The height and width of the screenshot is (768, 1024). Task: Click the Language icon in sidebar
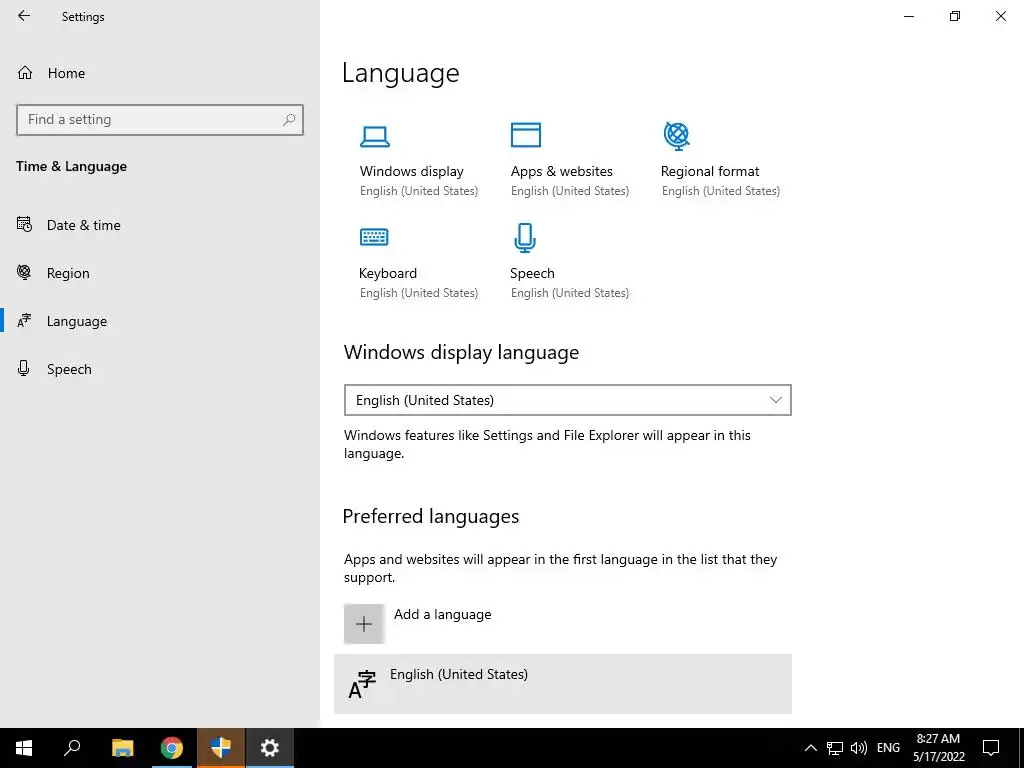24,321
